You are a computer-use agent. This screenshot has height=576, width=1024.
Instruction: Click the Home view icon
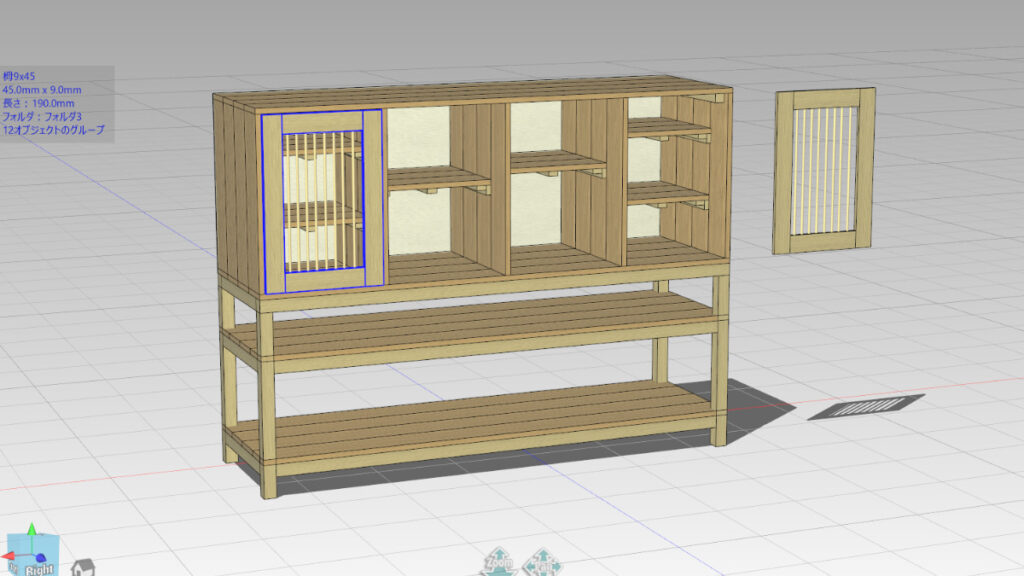click(x=82, y=567)
